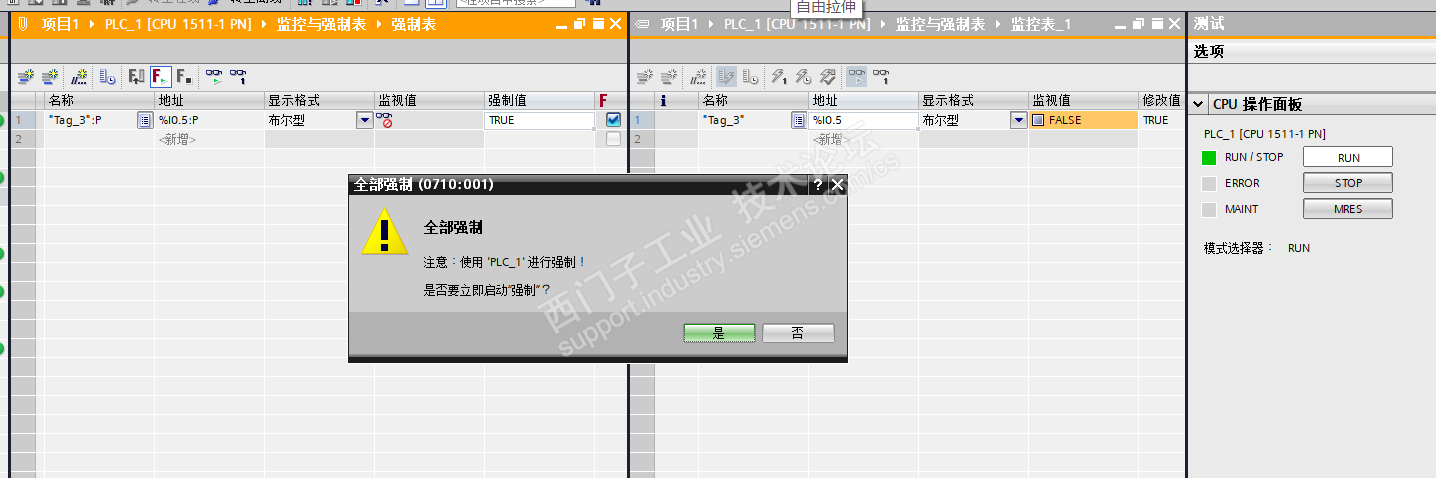Click 修改值 column header in watch table
The width and height of the screenshot is (1436, 478).
pos(1162,100)
